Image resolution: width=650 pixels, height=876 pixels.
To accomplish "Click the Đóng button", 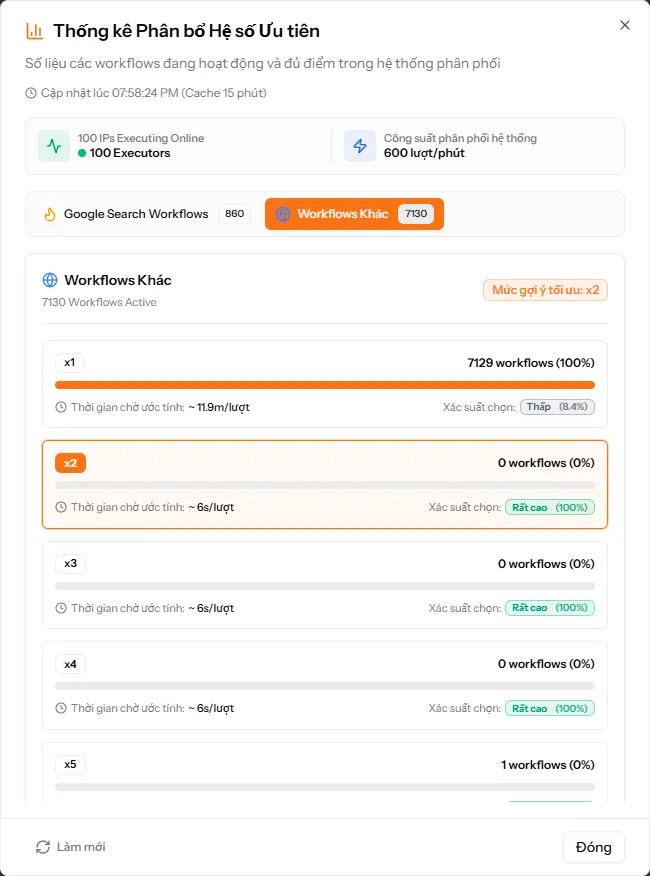I will (x=594, y=847).
